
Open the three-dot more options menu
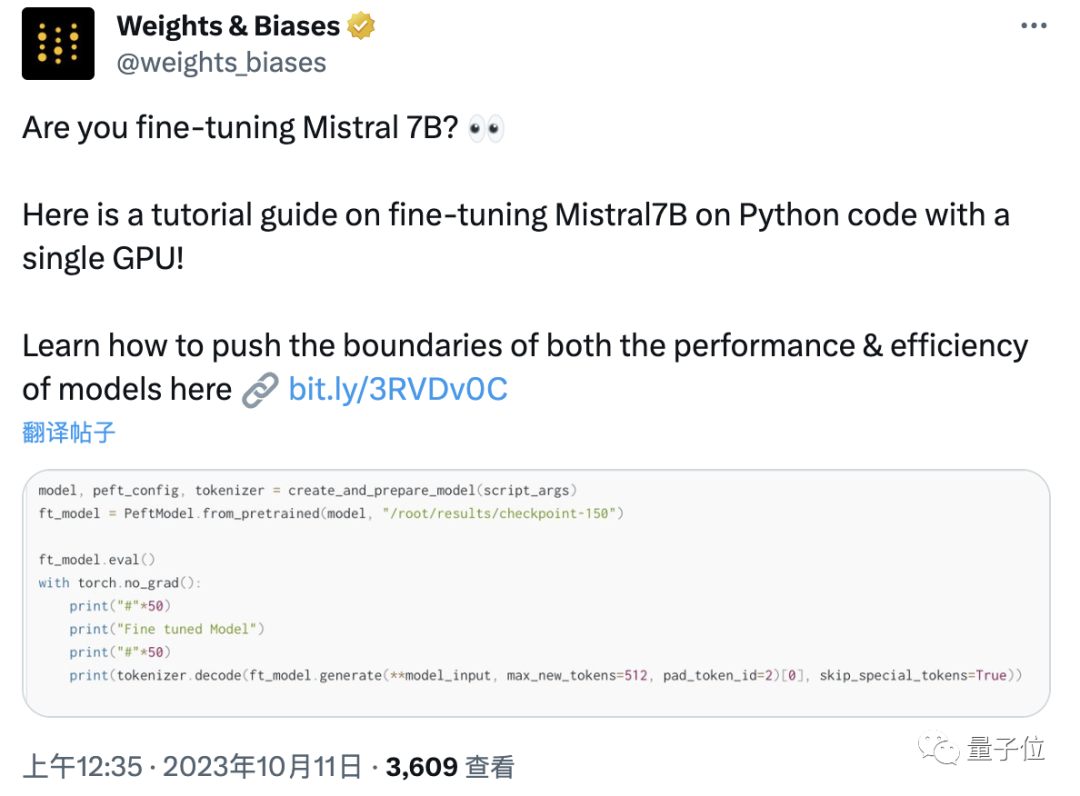point(1033,26)
